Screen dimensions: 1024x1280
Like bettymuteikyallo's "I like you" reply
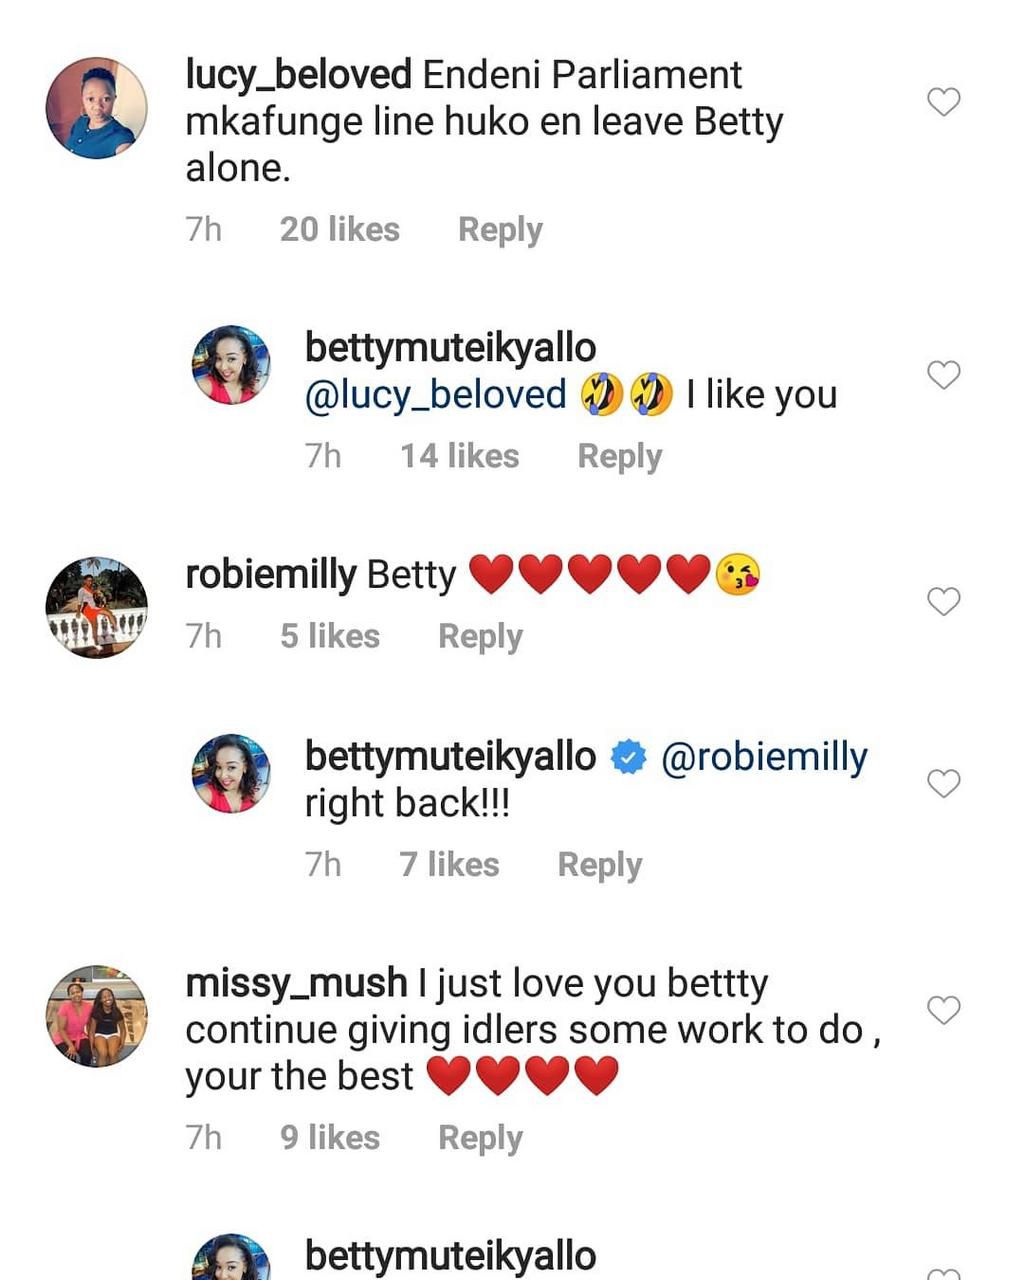click(943, 375)
